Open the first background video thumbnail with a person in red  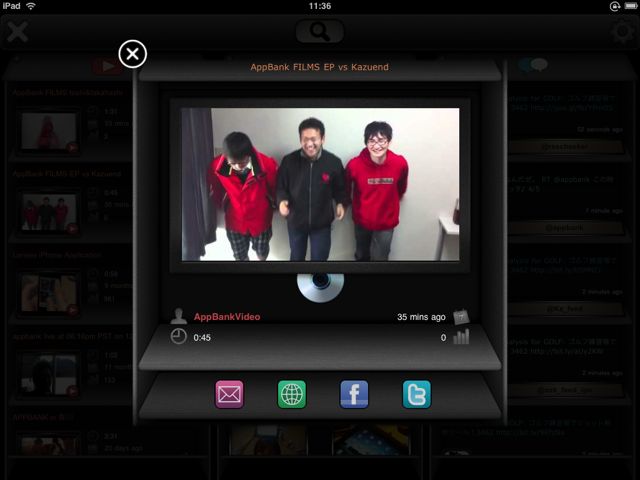(49, 131)
